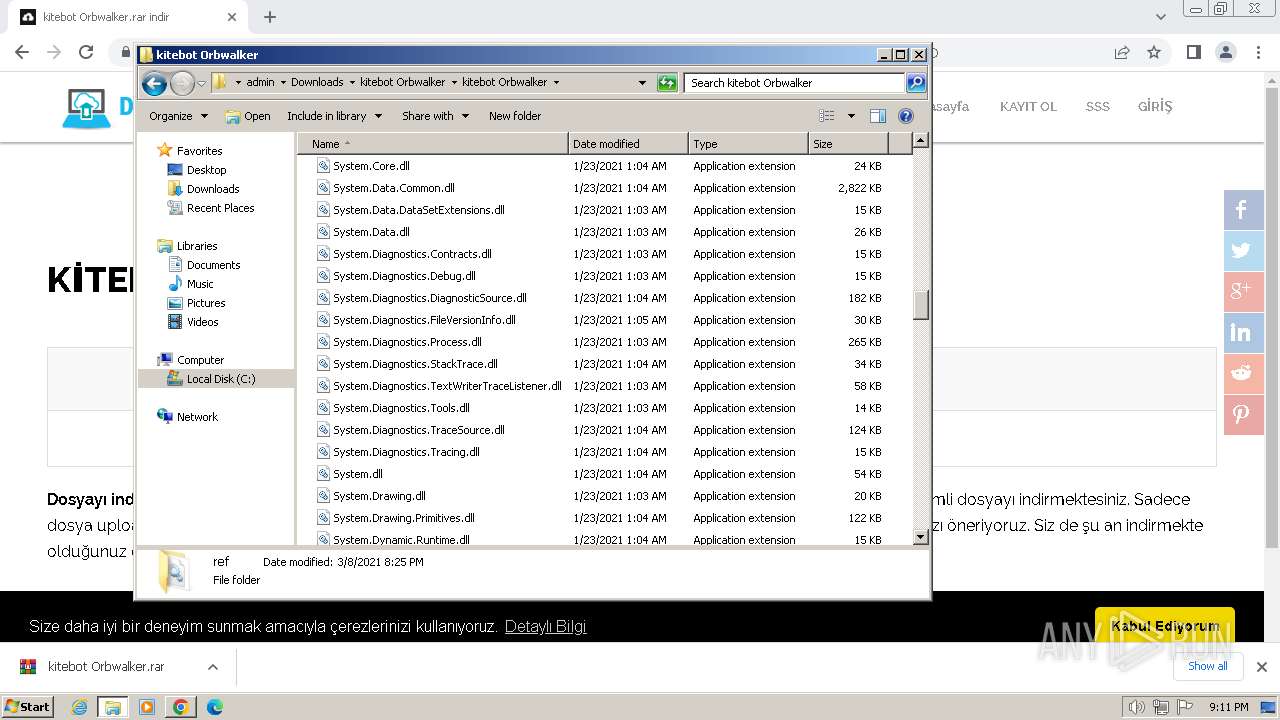Toggle the preview pane icon

click(877, 116)
